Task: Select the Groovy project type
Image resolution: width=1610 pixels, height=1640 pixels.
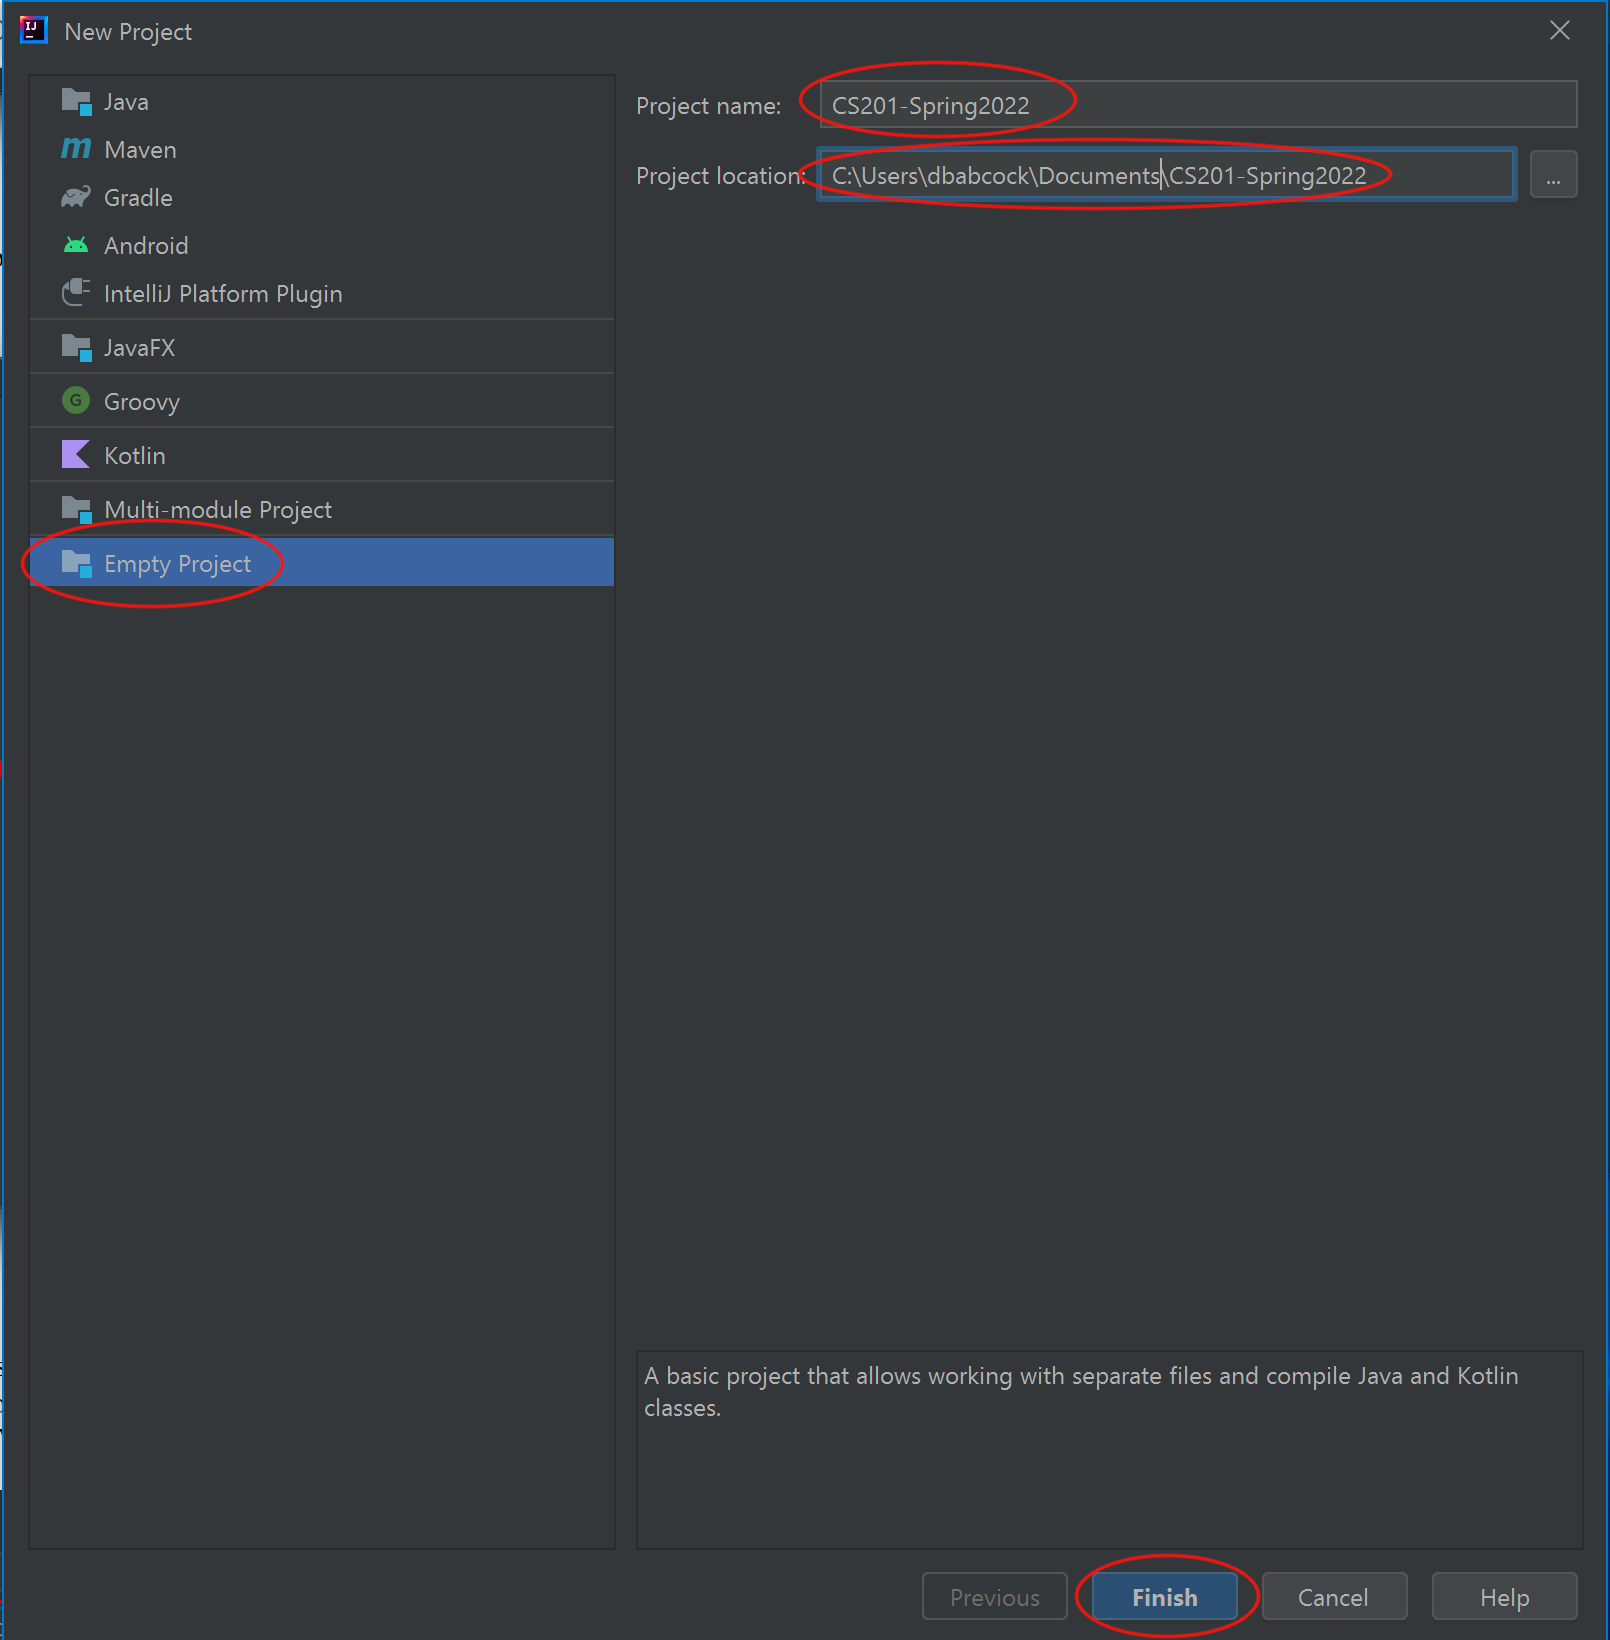Action: coord(141,400)
